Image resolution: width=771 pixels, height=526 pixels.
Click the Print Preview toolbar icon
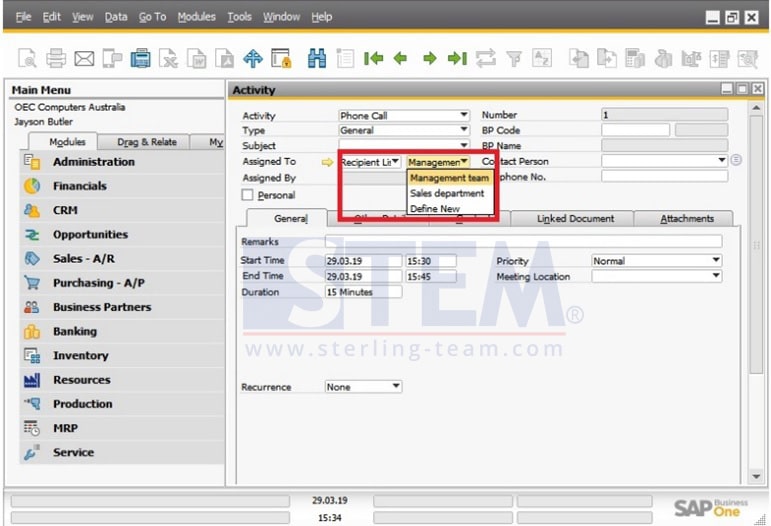click(x=27, y=58)
